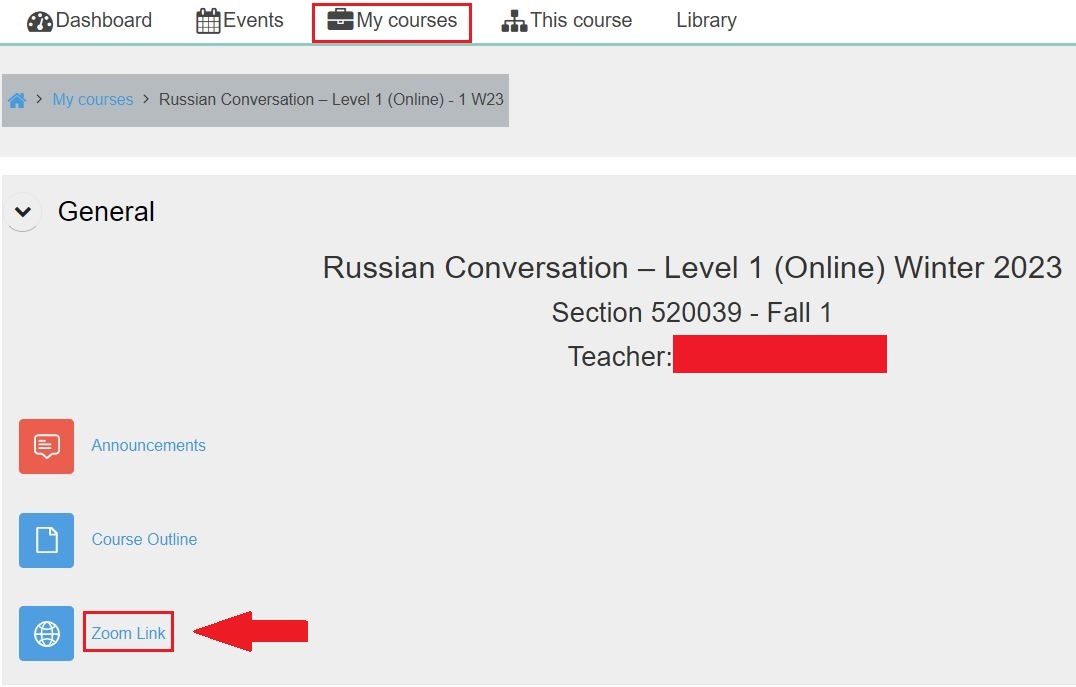Click the sitemap icon beside This course
The image size is (1076, 687).
pos(512,19)
